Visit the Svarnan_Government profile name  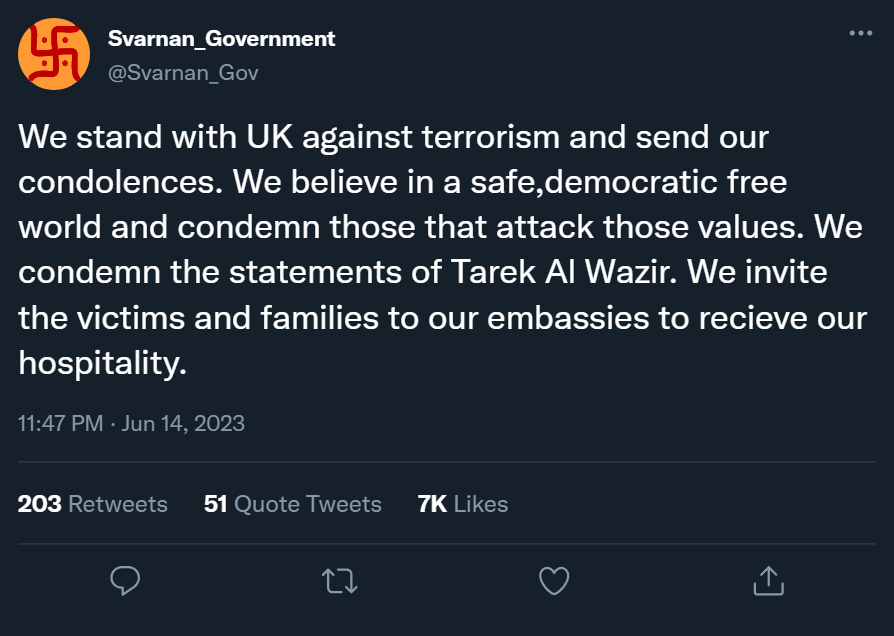pyautogui.click(x=221, y=39)
